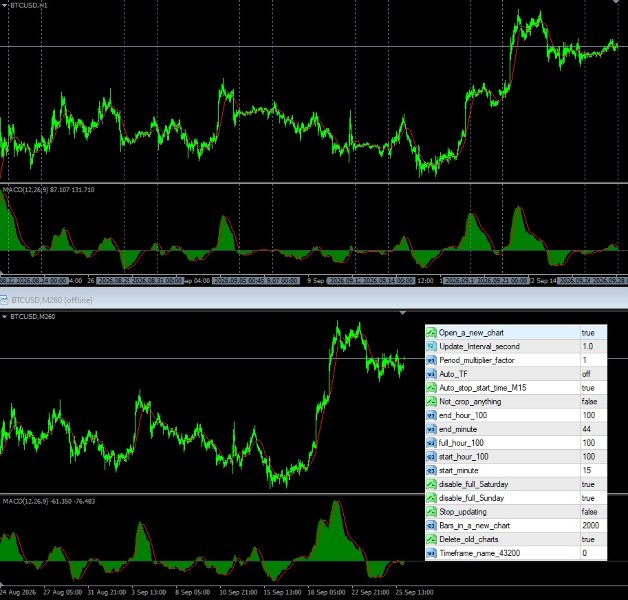Toggle the Stop_updating false value
The height and width of the screenshot is (600, 628).
click(x=593, y=512)
